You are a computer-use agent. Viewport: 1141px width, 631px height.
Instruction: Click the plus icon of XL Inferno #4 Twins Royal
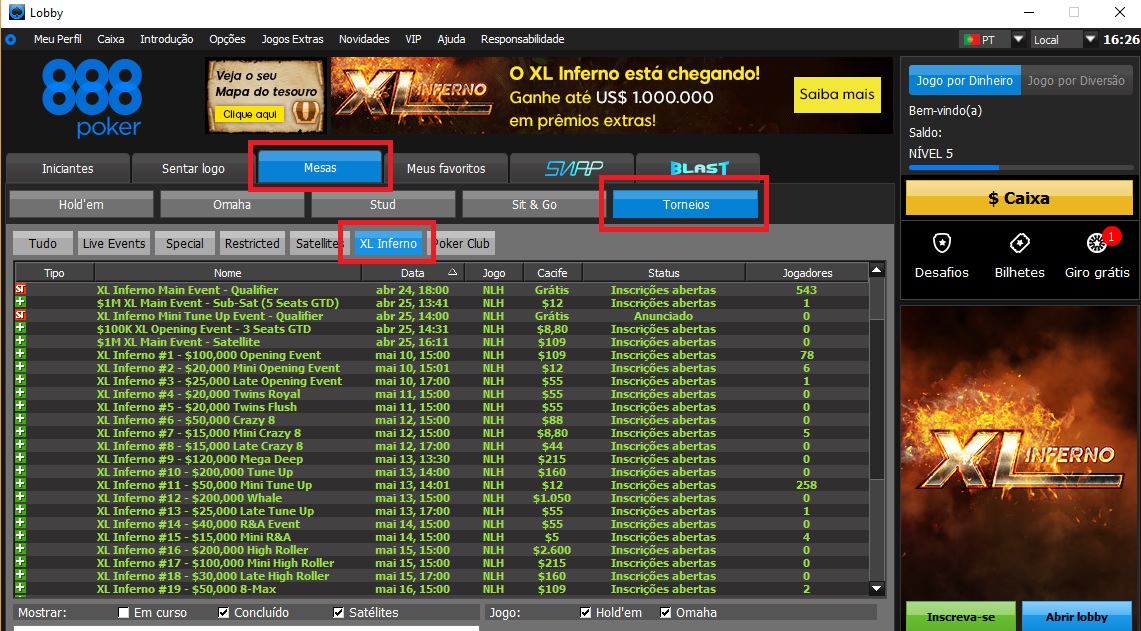coord(20,394)
